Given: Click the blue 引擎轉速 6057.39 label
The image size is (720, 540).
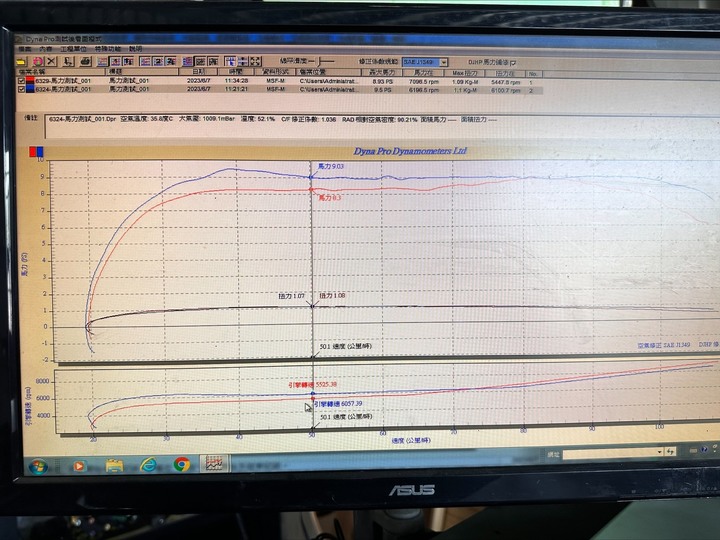Looking at the screenshot, I should [338, 404].
